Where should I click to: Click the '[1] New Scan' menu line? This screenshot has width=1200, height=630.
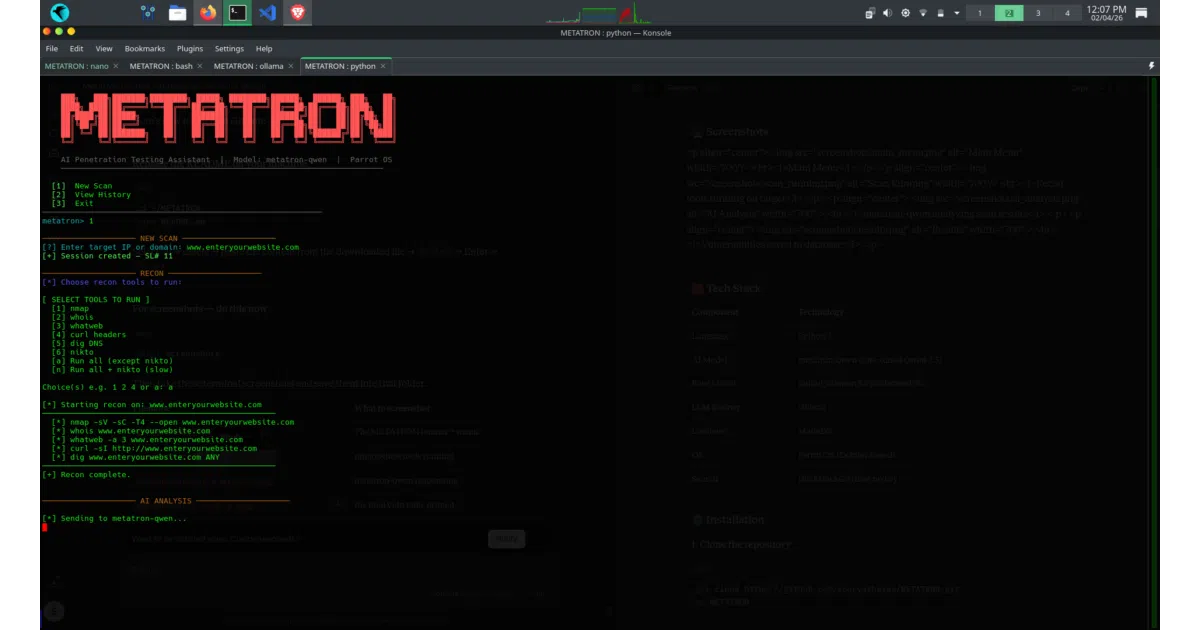(82, 186)
